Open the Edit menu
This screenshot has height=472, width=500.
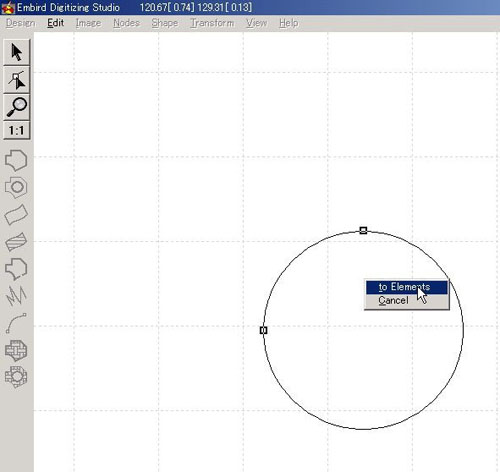[x=55, y=23]
